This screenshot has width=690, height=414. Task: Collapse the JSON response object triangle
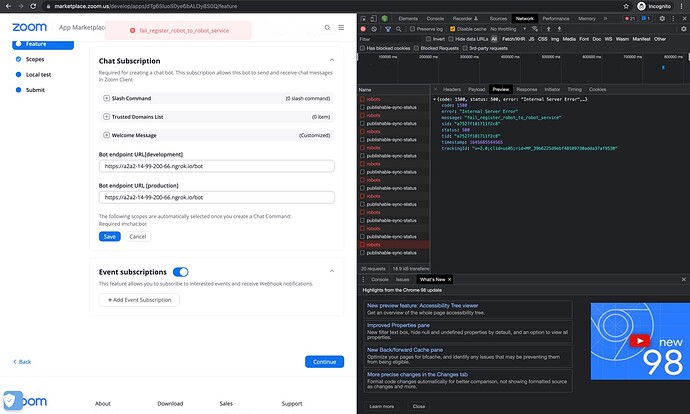coord(435,99)
